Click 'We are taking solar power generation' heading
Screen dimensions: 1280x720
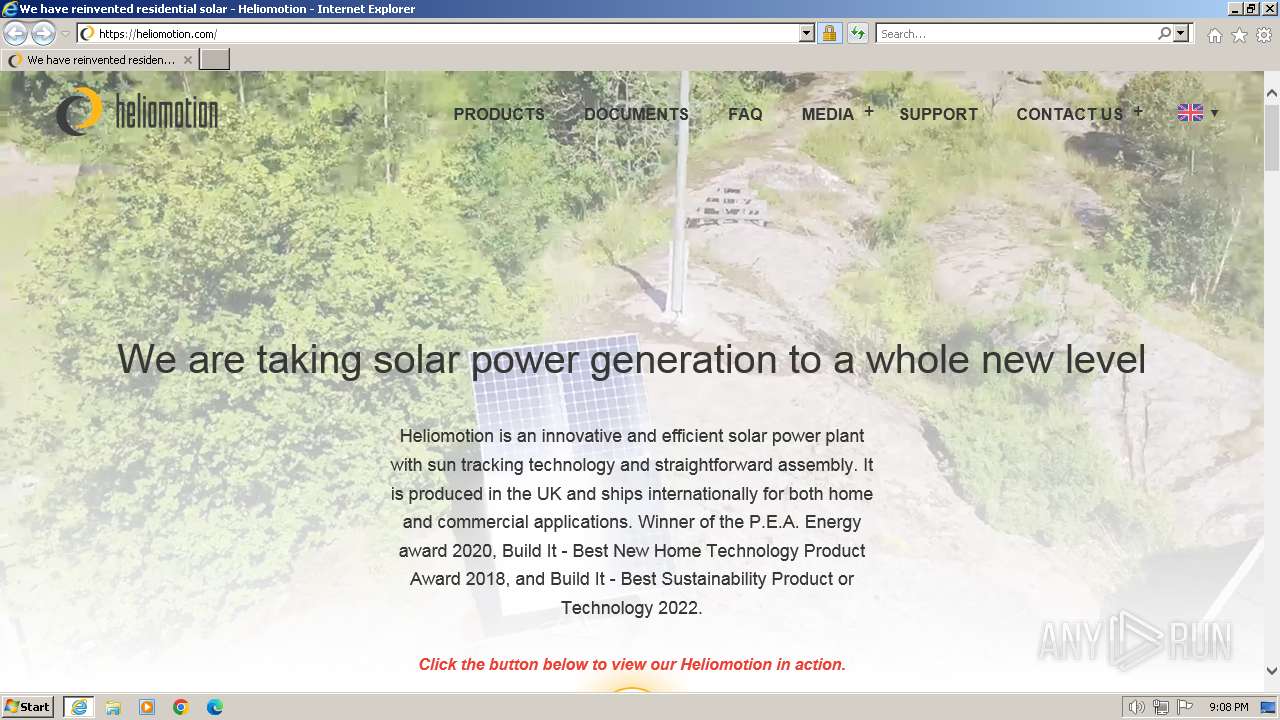coord(631,359)
